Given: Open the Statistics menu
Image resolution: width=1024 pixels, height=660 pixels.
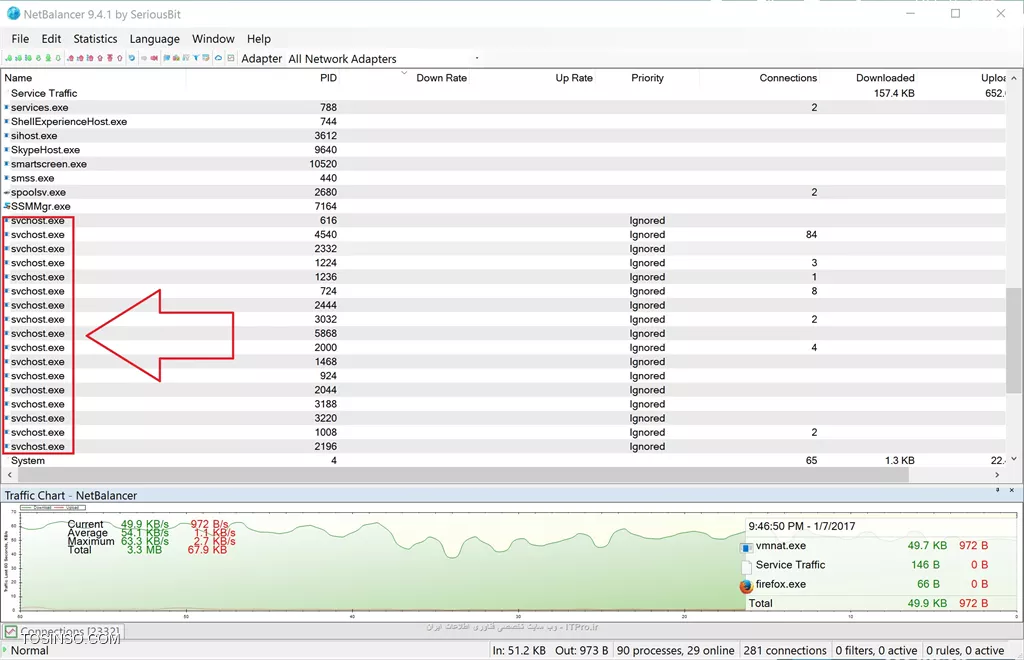Looking at the screenshot, I should (x=95, y=39).
